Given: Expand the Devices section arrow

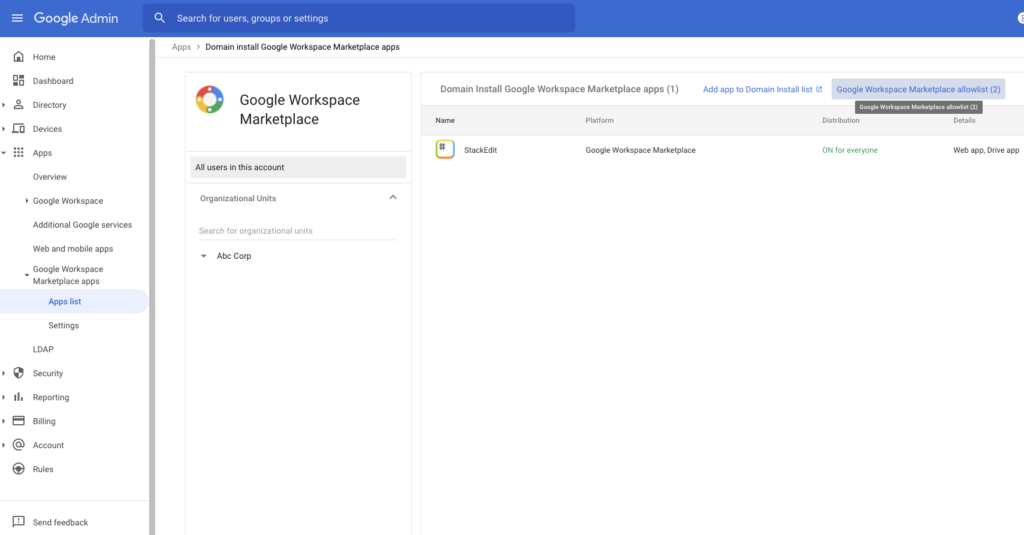Looking at the screenshot, I should tap(4, 129).
